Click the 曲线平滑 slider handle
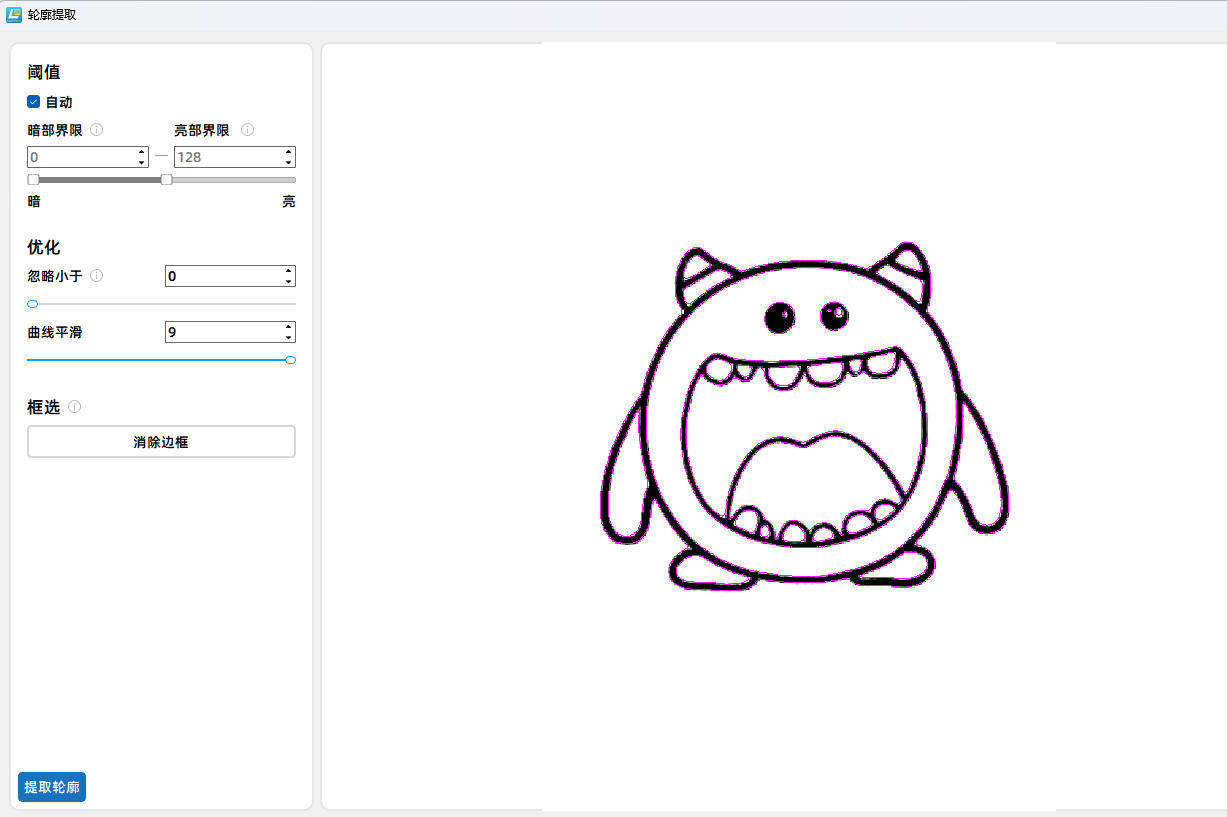Viewport: 1227px width, 817px height. click(x=291, y=360)
